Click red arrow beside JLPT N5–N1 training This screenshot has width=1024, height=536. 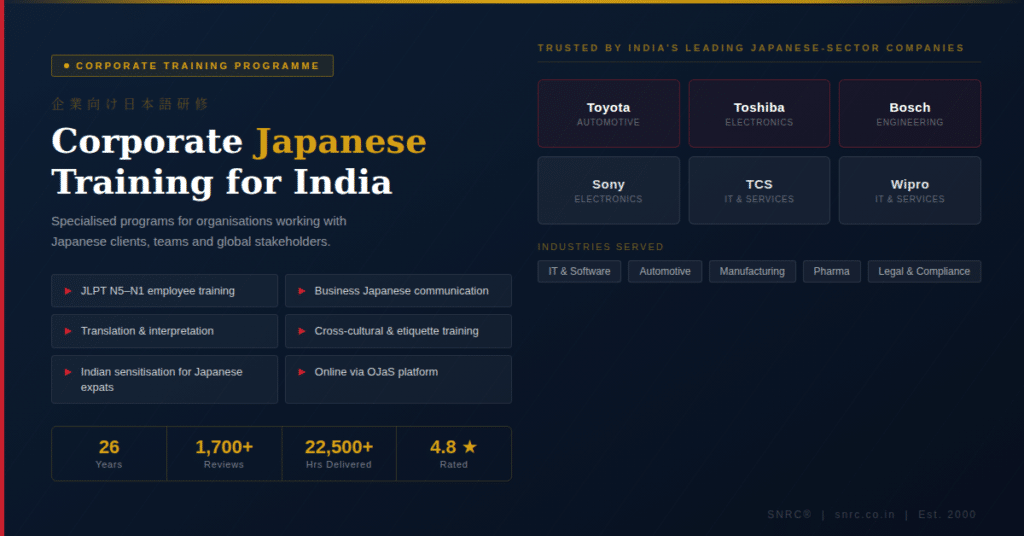click(68, 291)
